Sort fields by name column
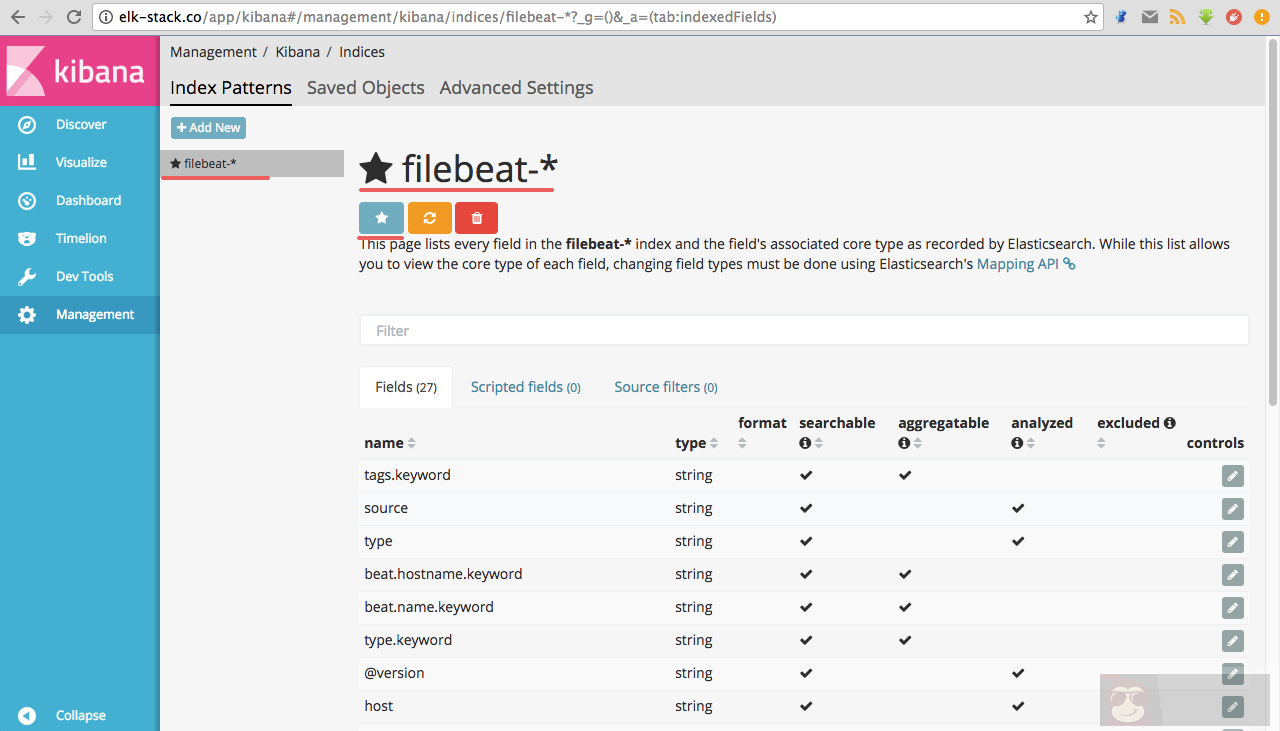1280x731 pixels. [411, 443]
